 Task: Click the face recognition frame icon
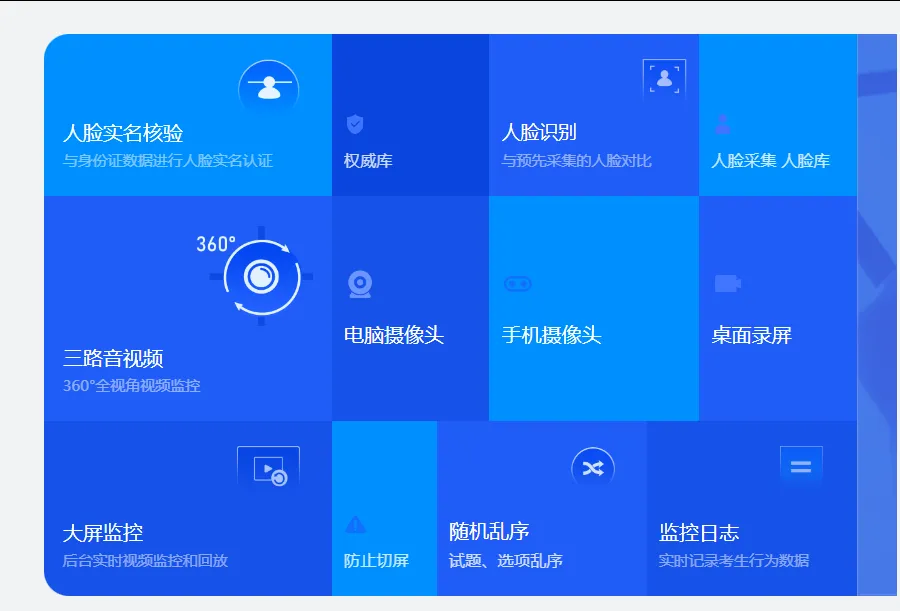pos(664,78)
